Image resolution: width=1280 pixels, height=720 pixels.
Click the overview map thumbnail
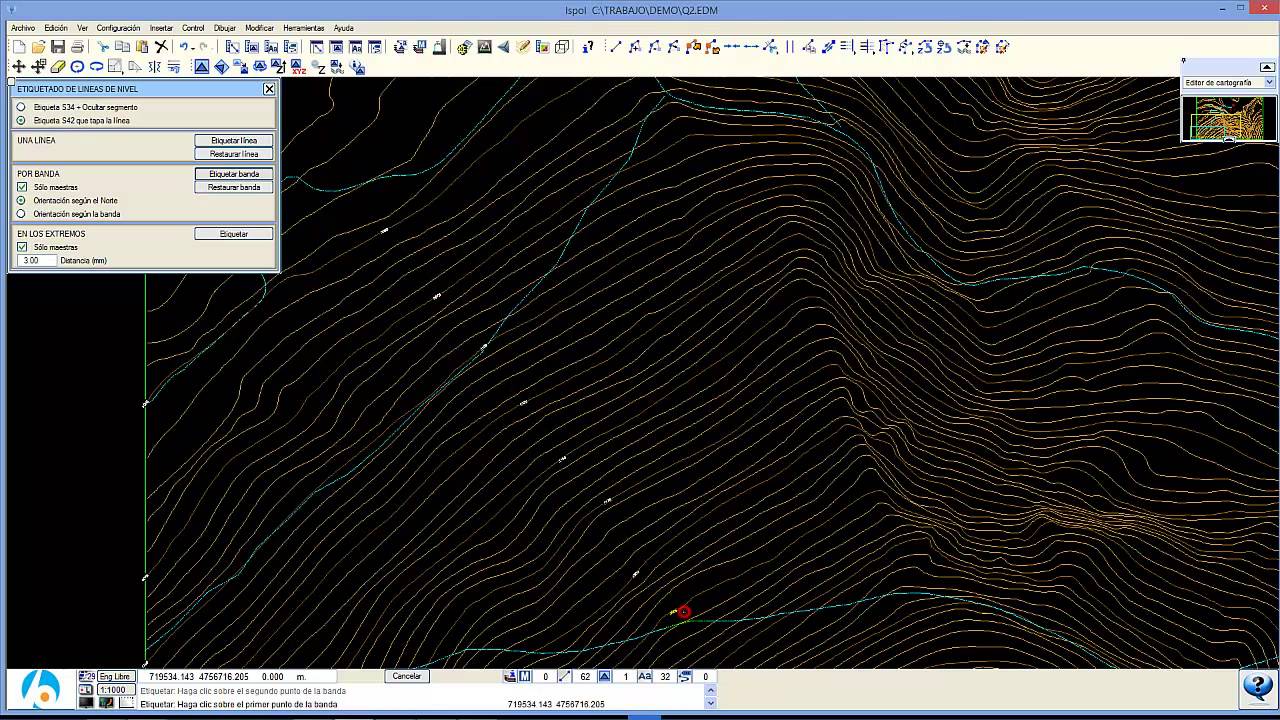[x=1229, y=117]
